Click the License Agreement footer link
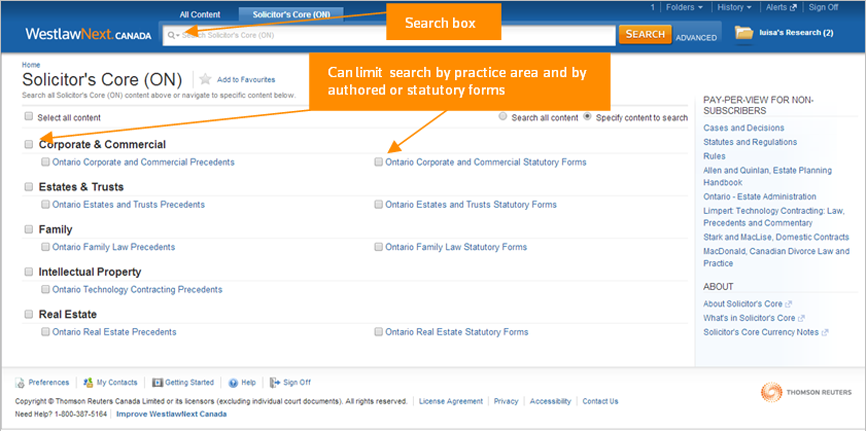The image size is (866, 431). (451, 401)
